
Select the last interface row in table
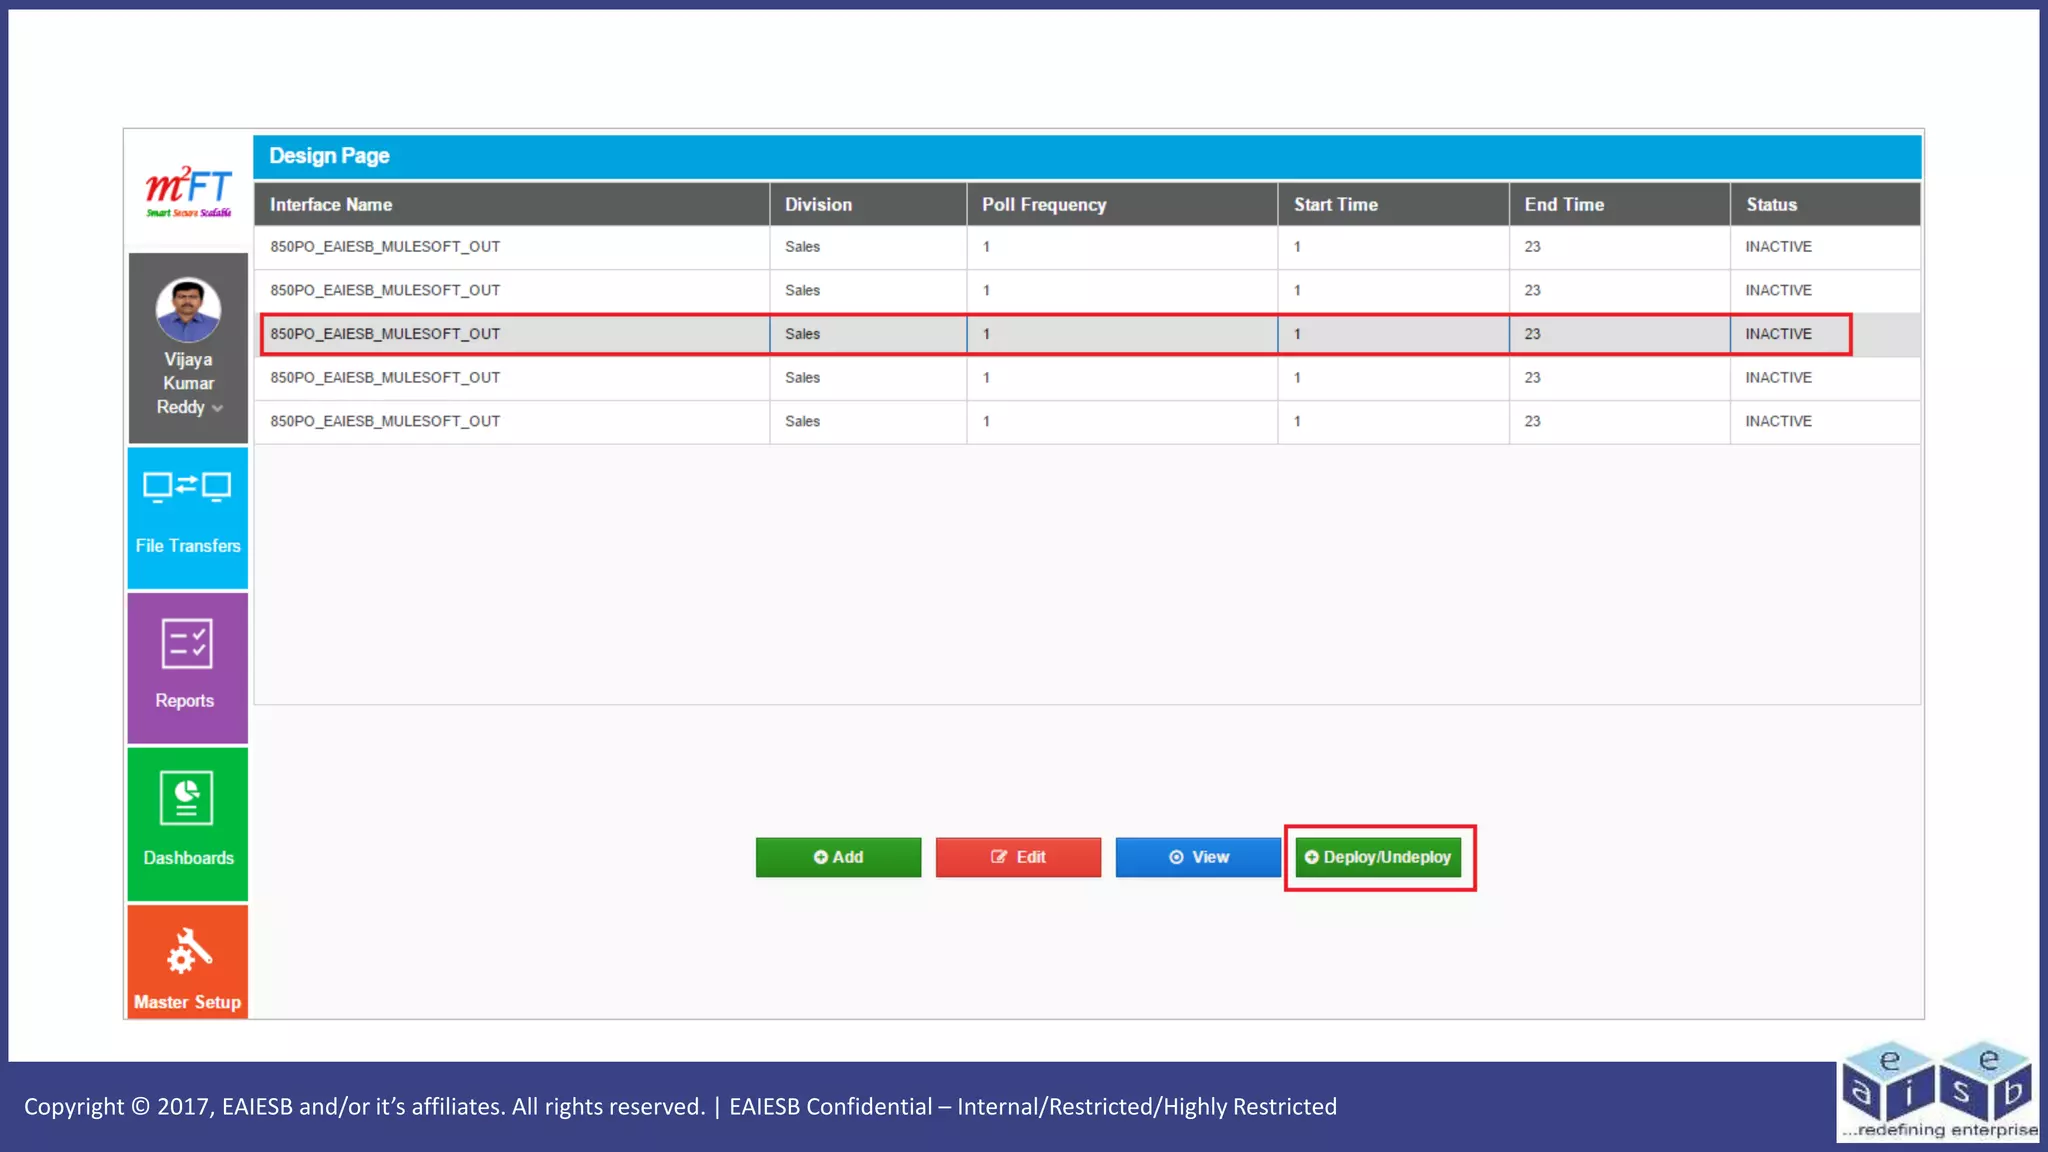385,421
